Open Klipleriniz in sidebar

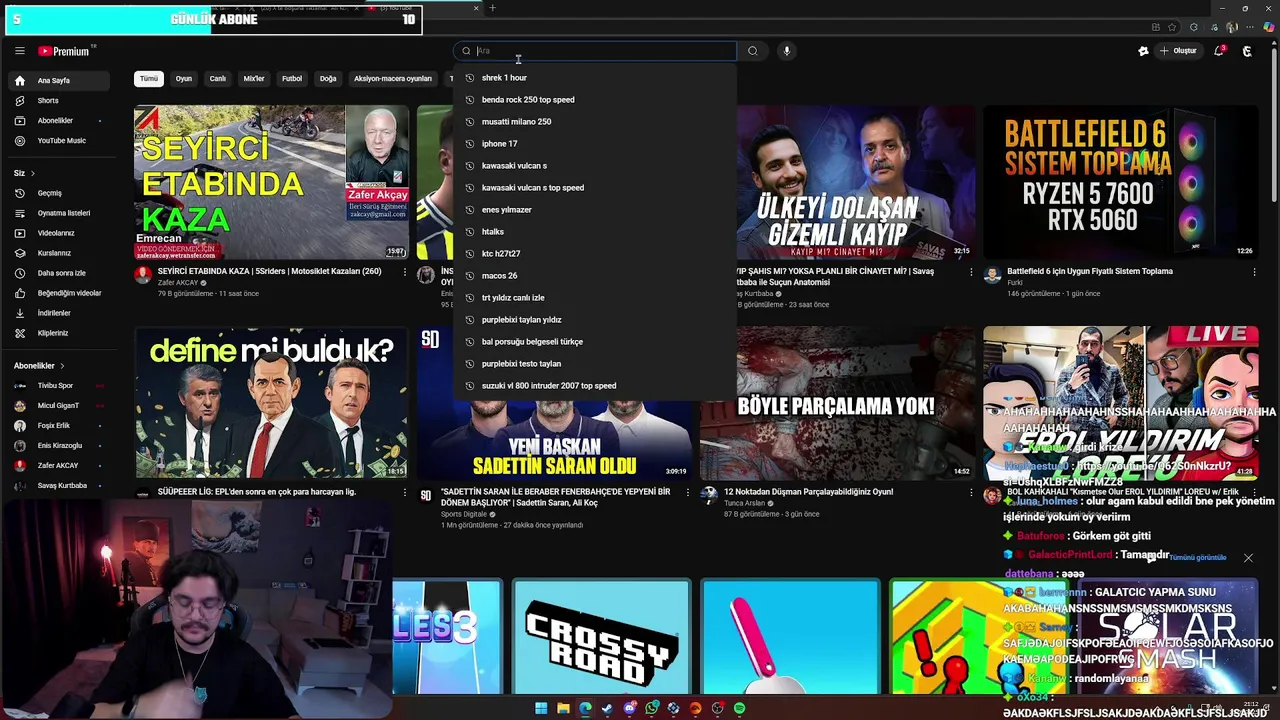[58, 333]
